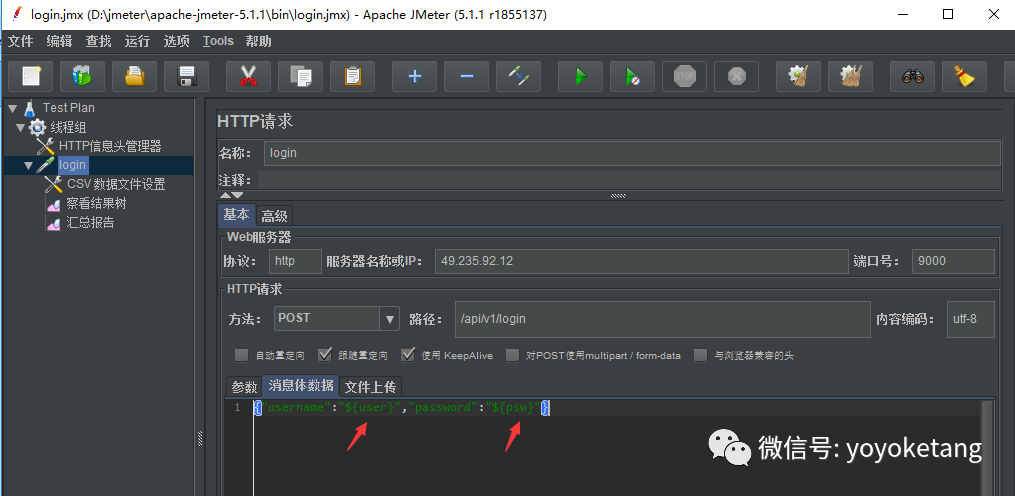Click the 汇总报告 listener icon
The width and height of the screenshot is (1015, 496).
[54, 223]
